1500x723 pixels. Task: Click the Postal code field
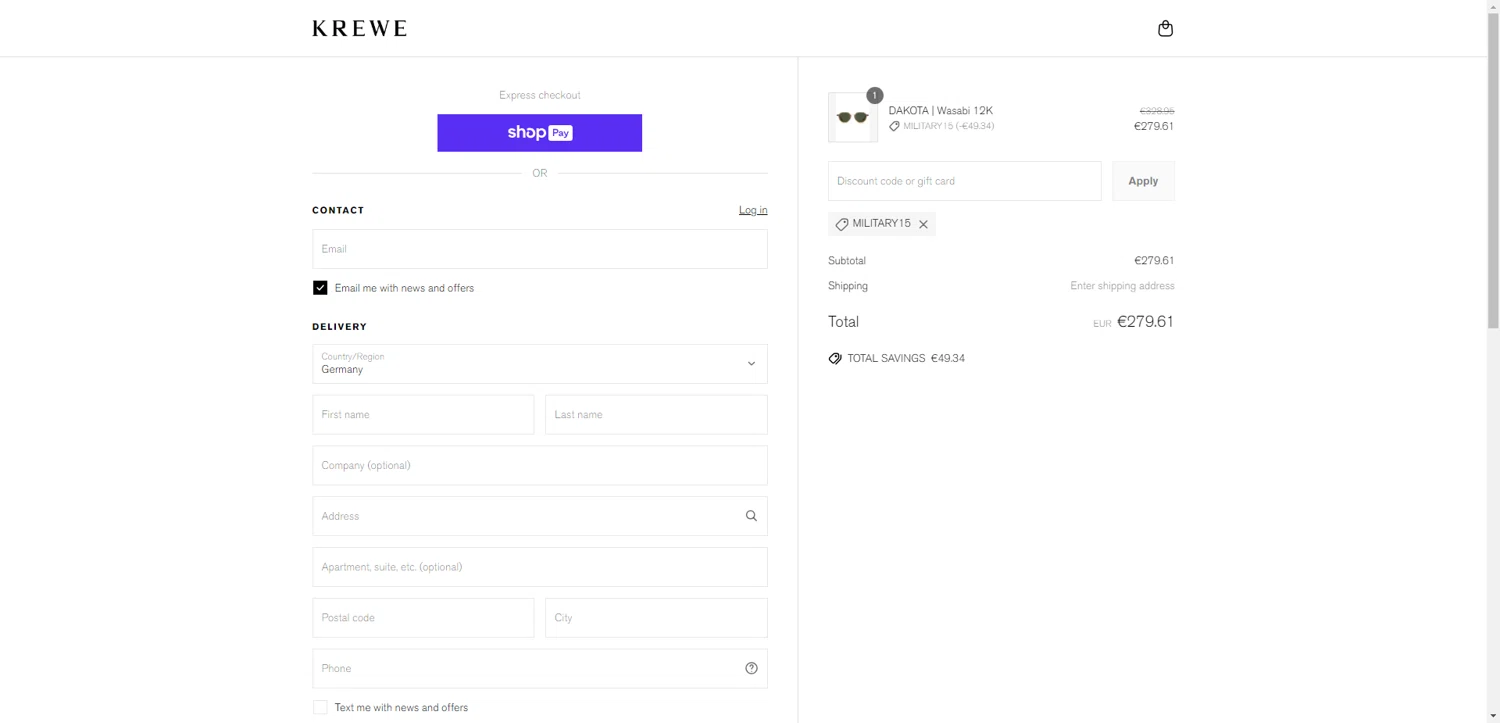[x=423, y=618]
